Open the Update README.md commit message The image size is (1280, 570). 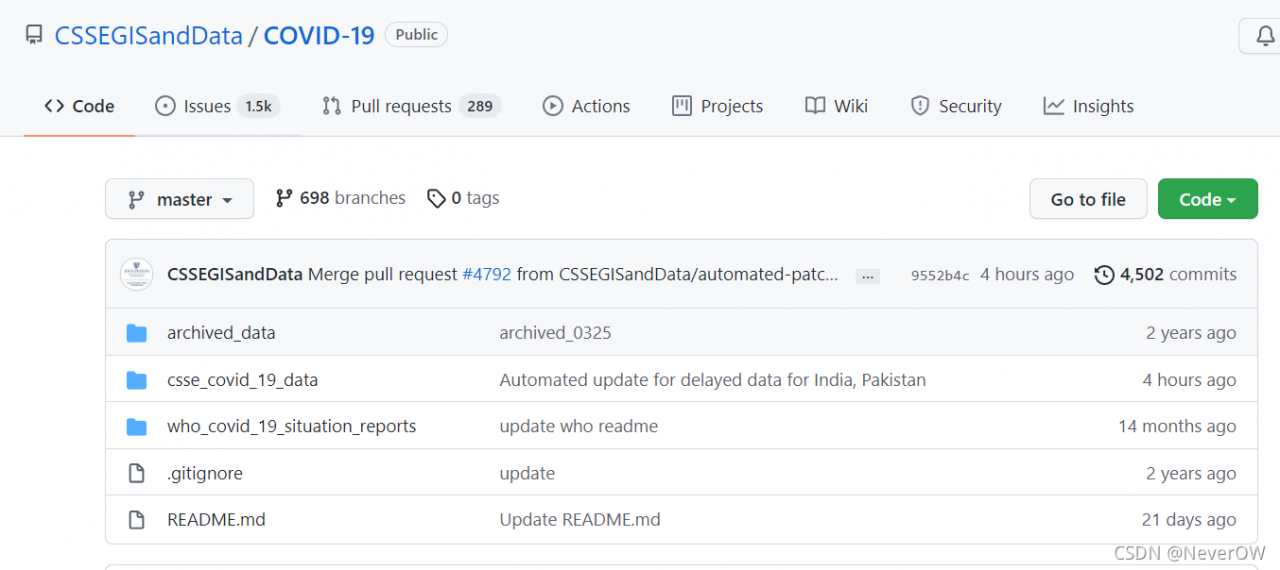tap(580, 520)
